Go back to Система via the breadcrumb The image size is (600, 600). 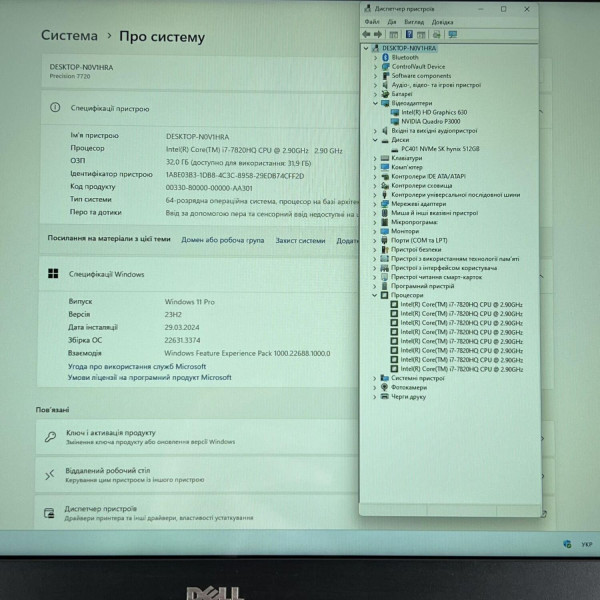[69, 35]
